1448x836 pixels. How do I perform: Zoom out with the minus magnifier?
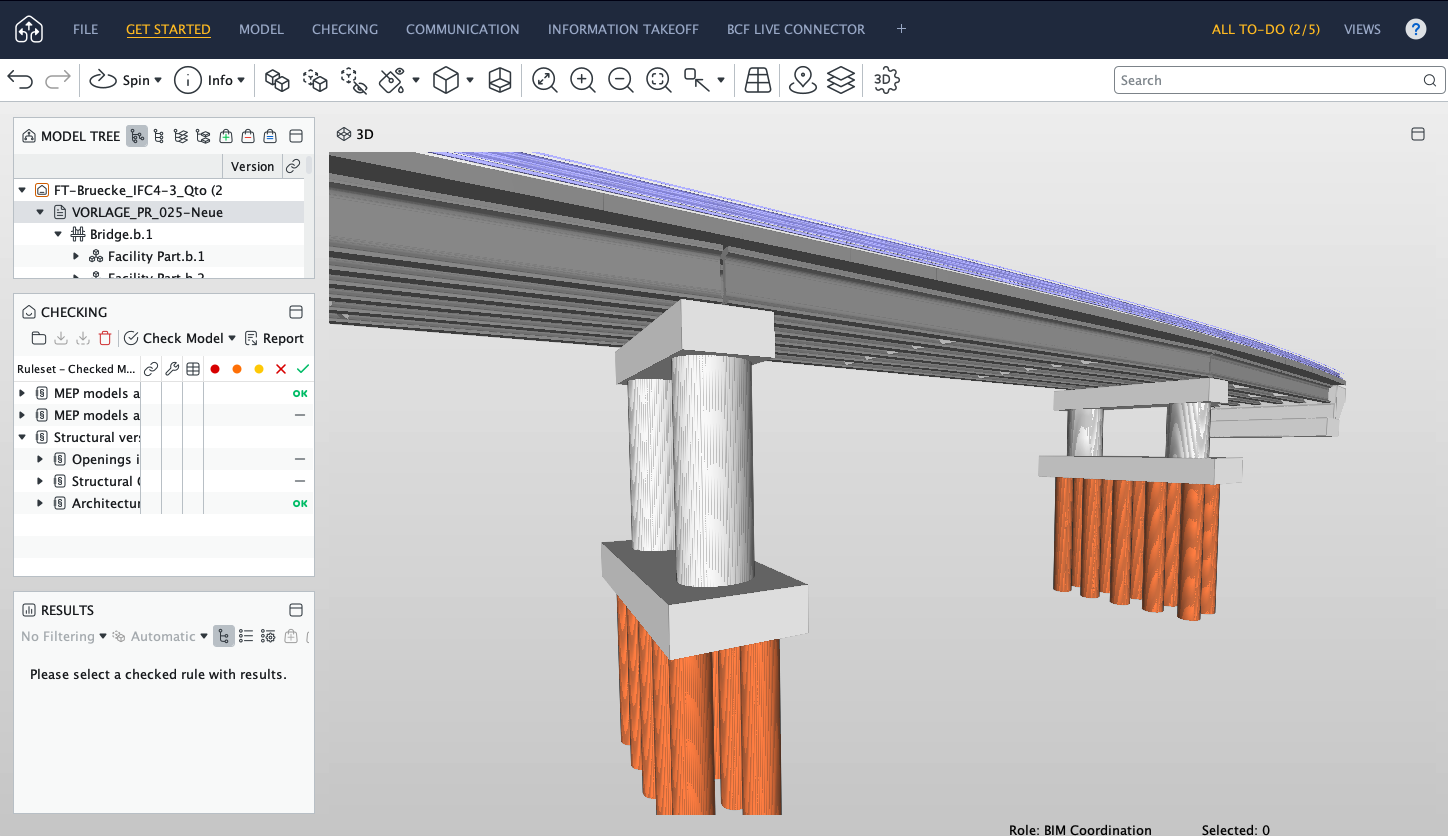(621, 80)
